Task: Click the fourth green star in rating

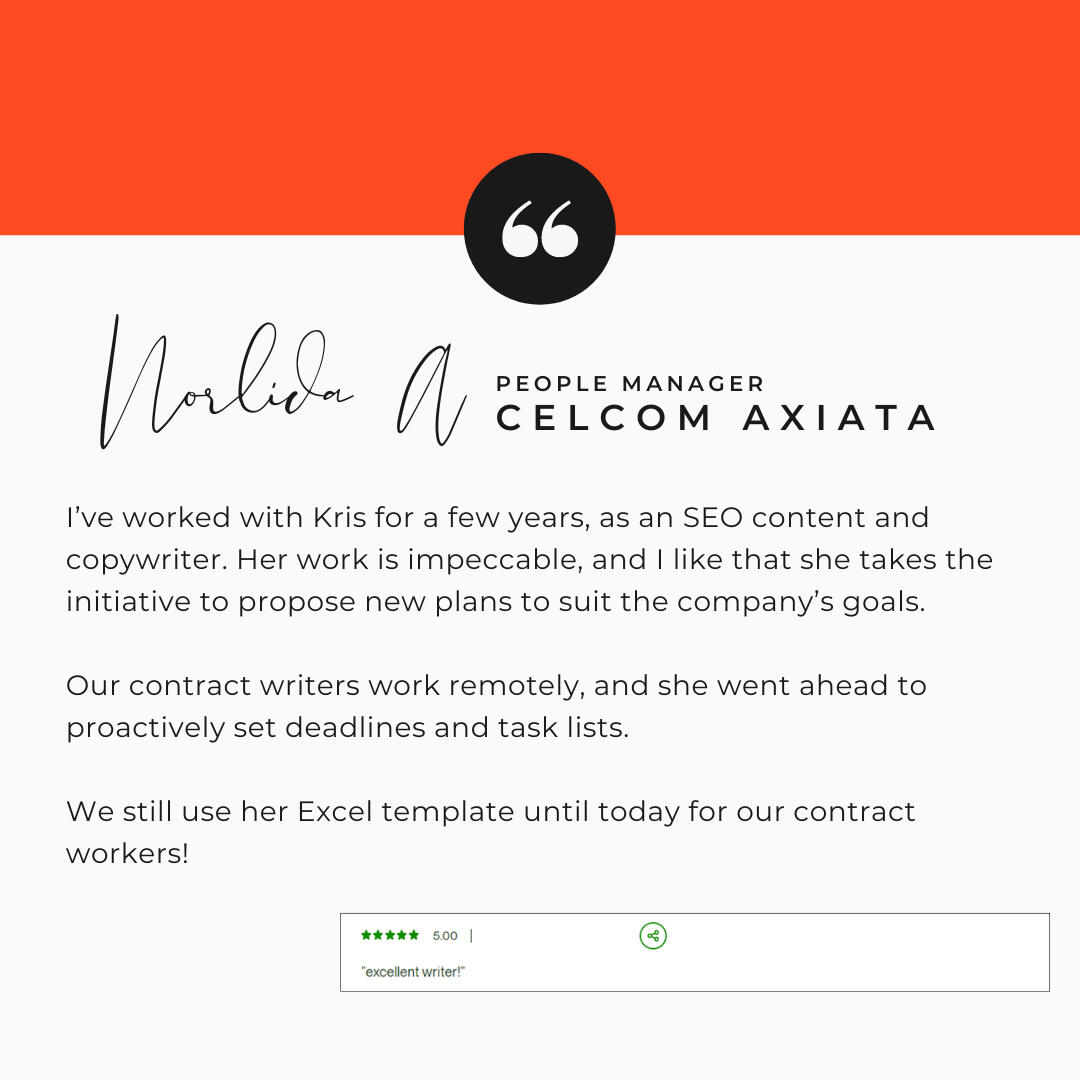Action: tap(402, 935)
